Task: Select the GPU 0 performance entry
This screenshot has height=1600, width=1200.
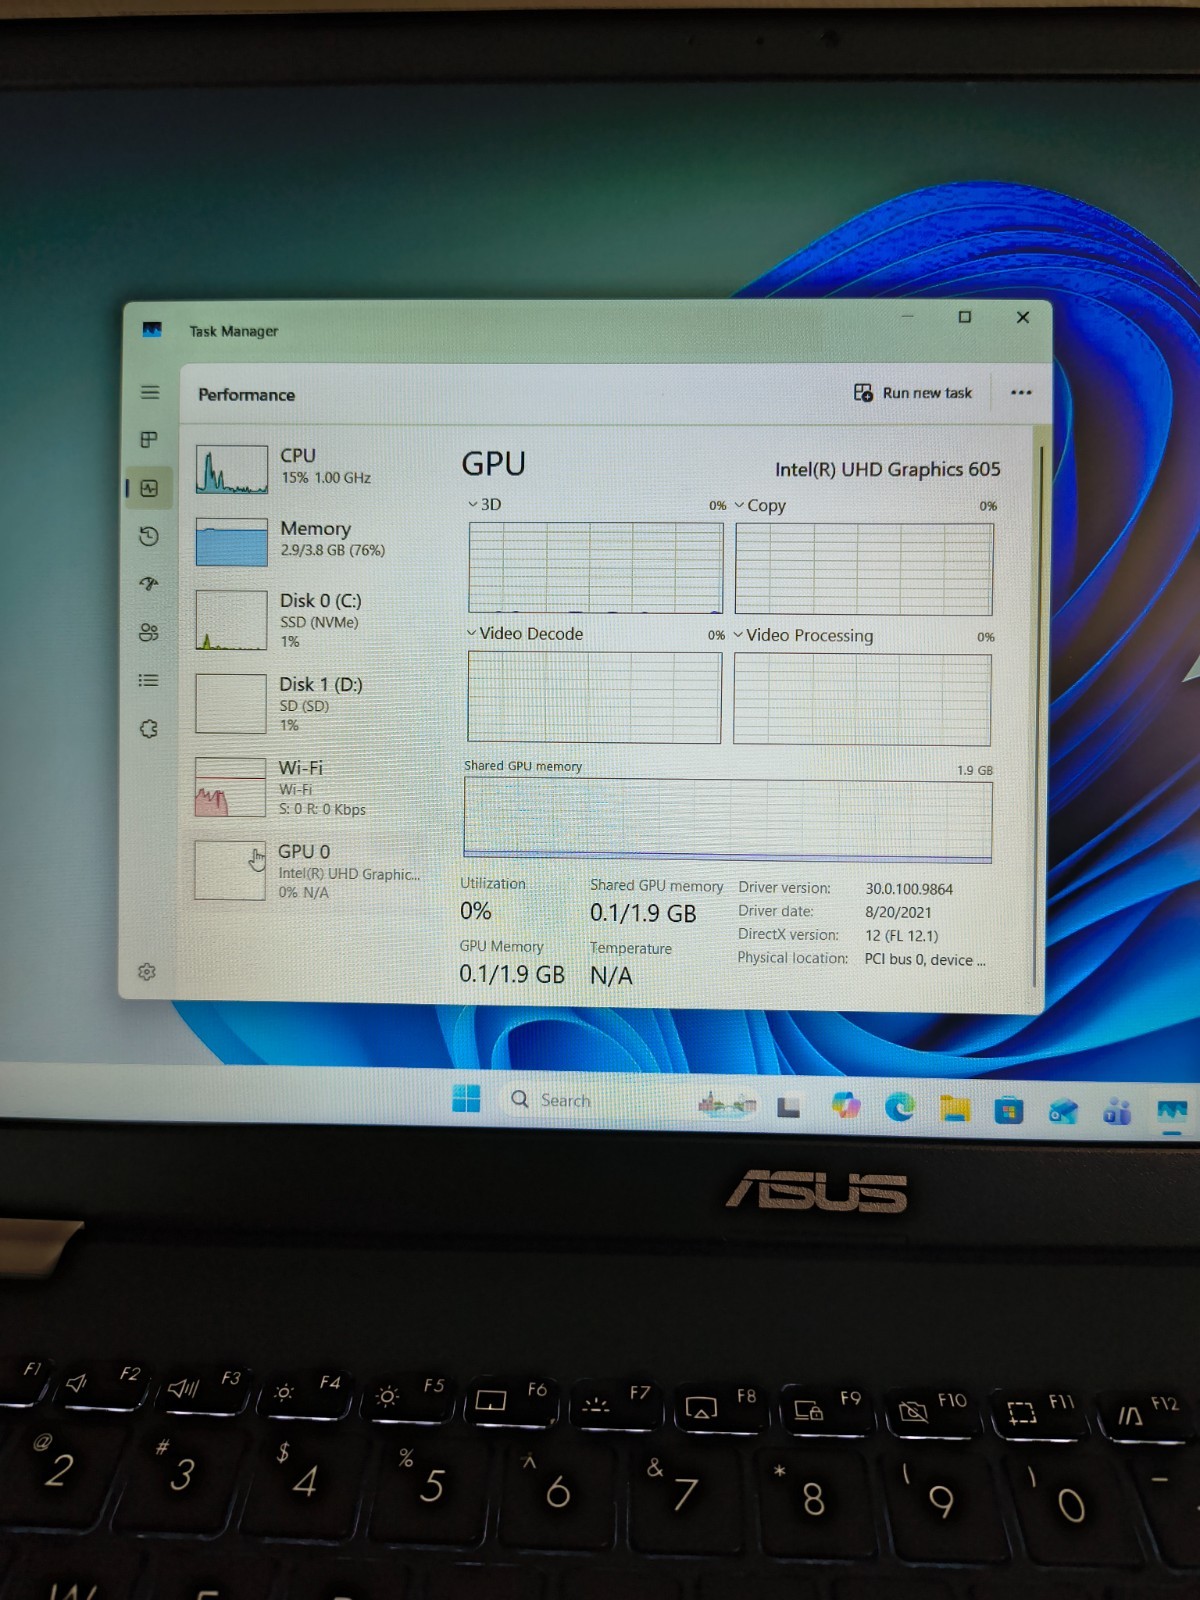Action: [312, 870]
